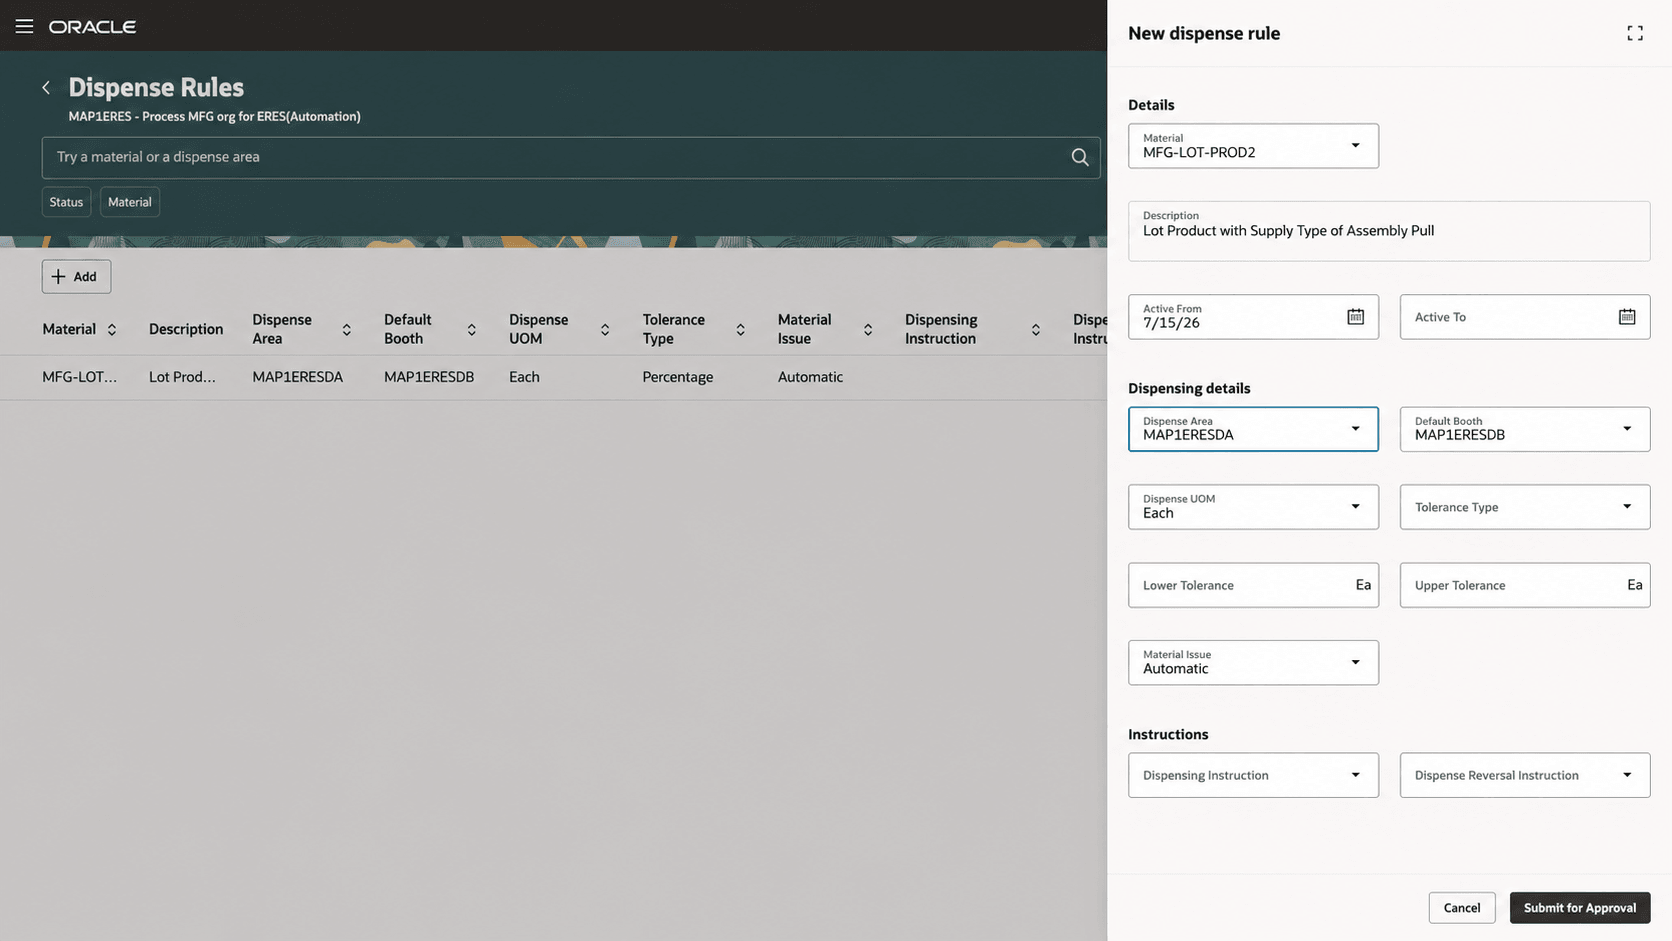Go back using the arrow beside Dispense Rules
This screenshot has height=941, width=1672.
[46, 88]
